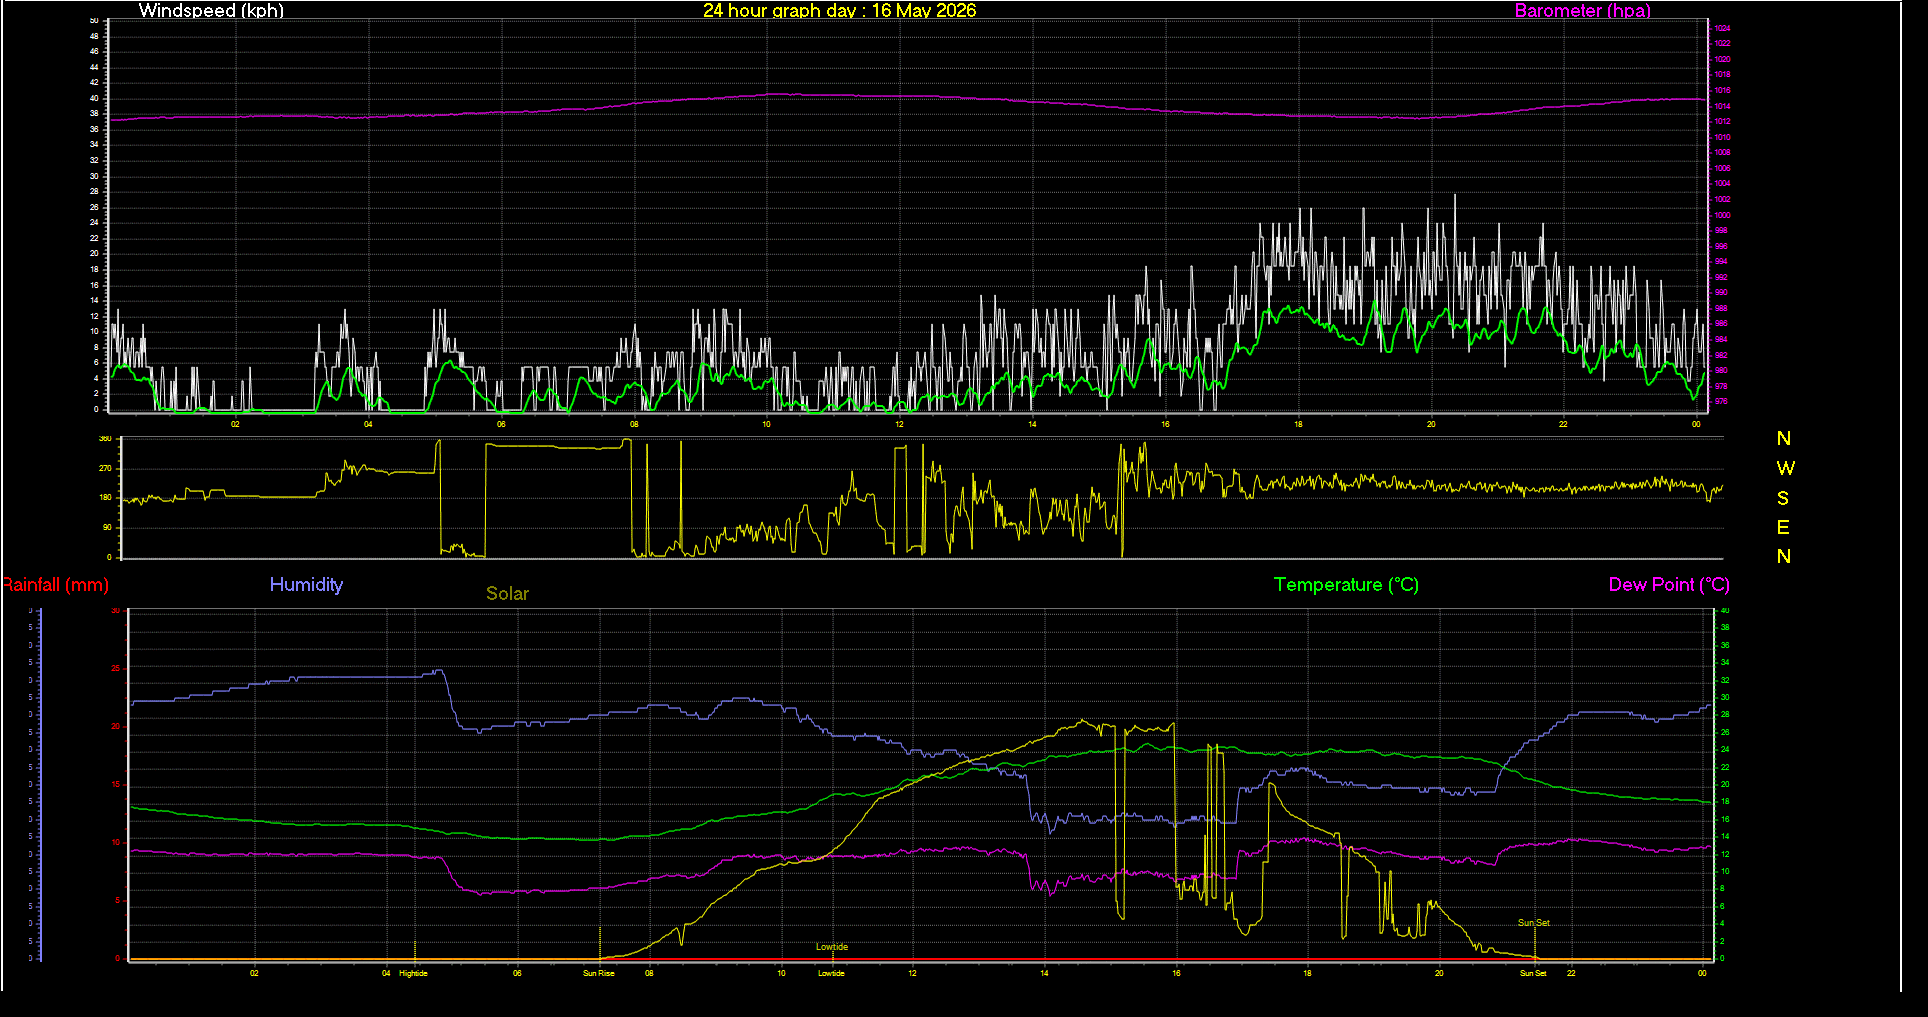Select the '24 hour graph day : 16 May 2026' heading

[840, 11]
